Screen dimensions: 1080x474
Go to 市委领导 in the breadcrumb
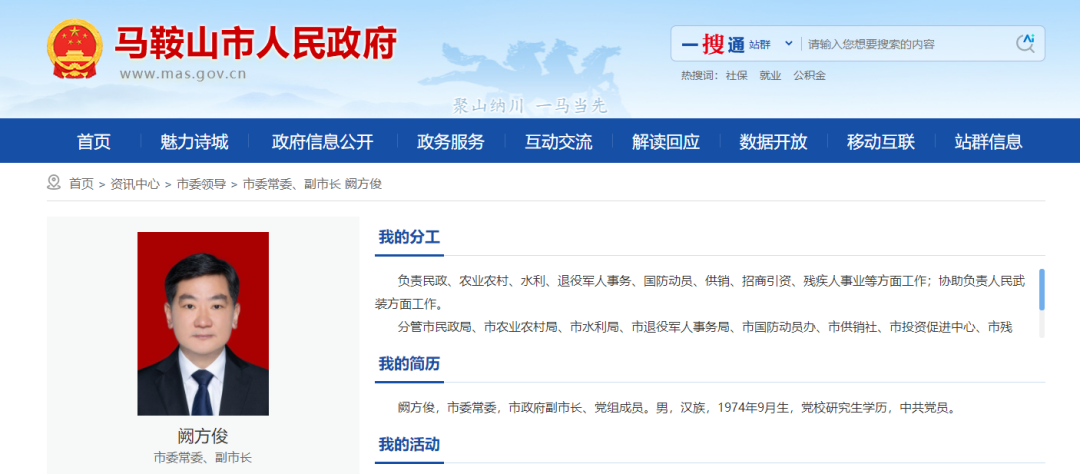tap(201, 184)
